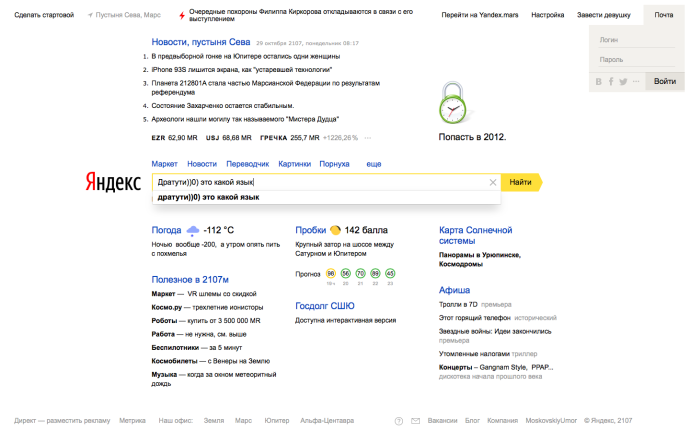Click the yellow traffic level icon
This screenshot has width=690, height=432.
(335, 230)
